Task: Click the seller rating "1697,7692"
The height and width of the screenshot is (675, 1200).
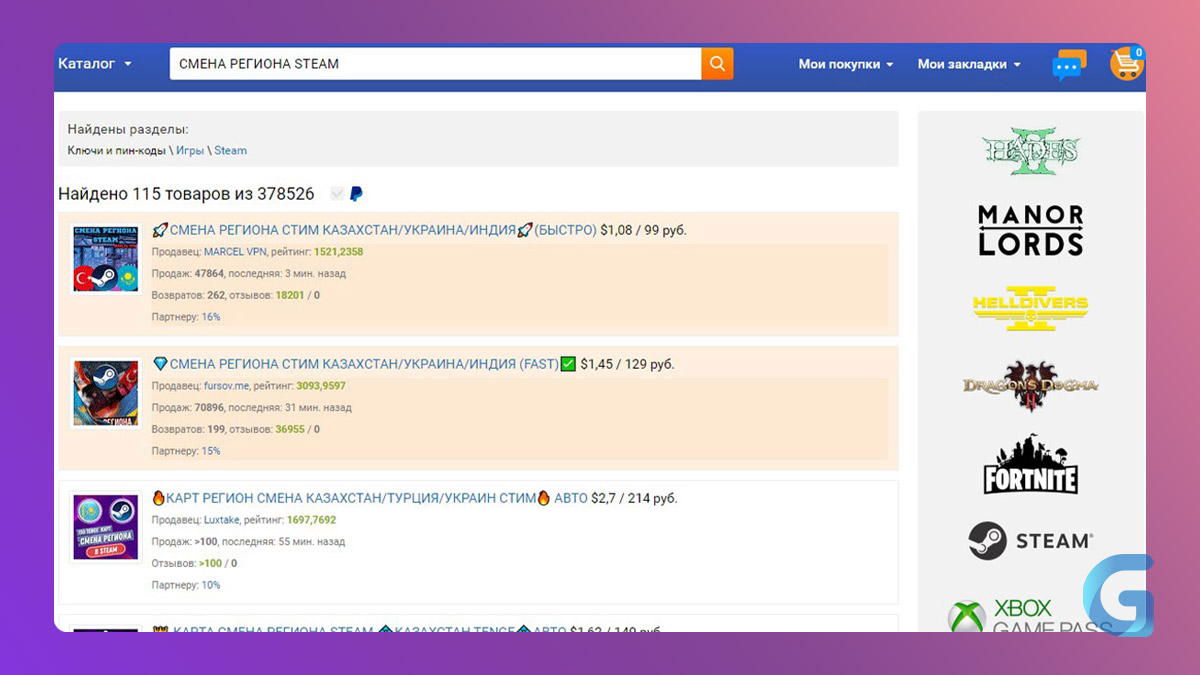Action: pos(311,520)
